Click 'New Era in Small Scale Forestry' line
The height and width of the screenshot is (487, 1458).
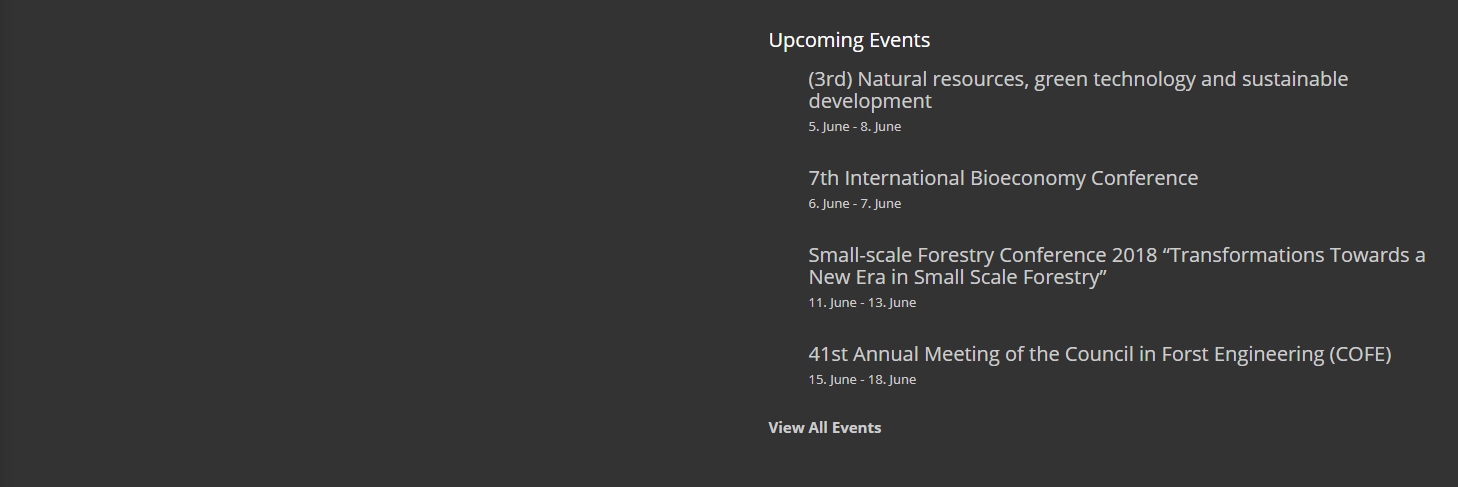pyautogui.click(x=958, y=277)
